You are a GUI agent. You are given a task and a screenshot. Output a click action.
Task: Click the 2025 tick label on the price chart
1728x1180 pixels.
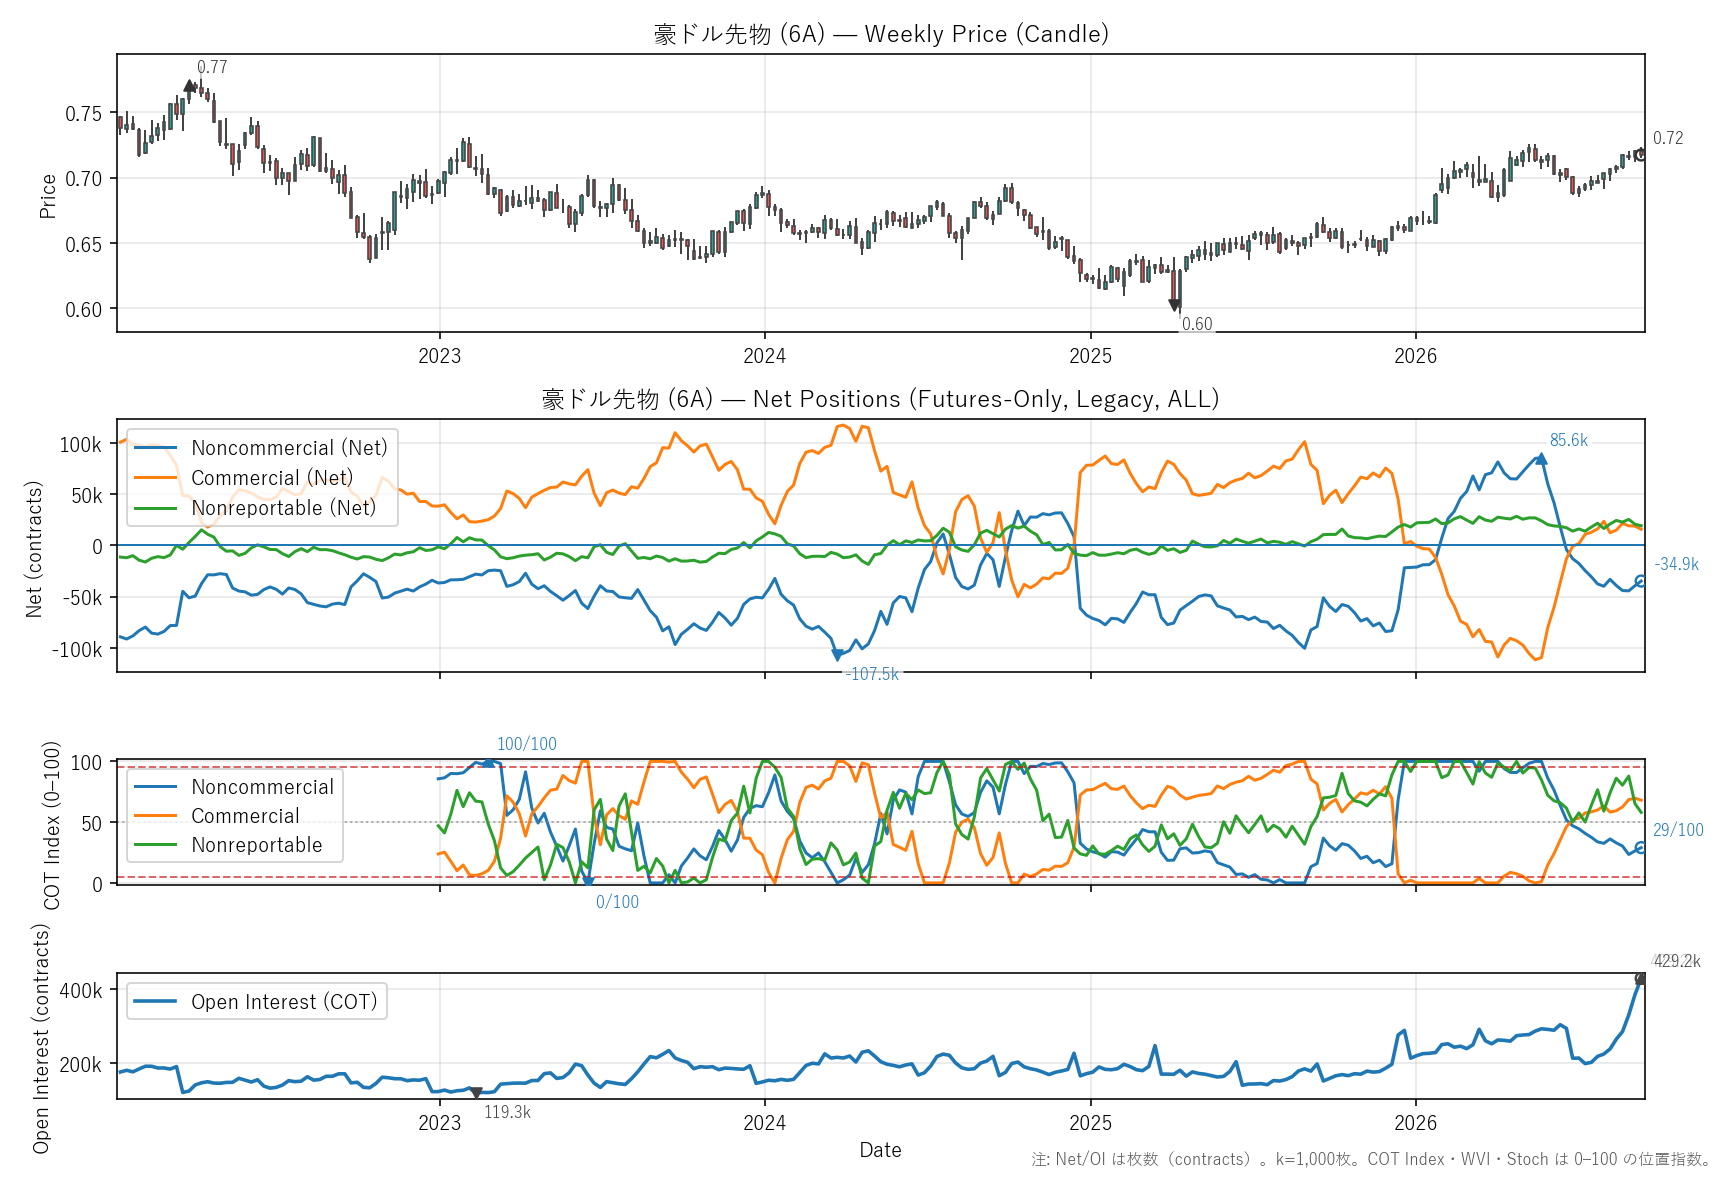click(x=1090, y=356)
